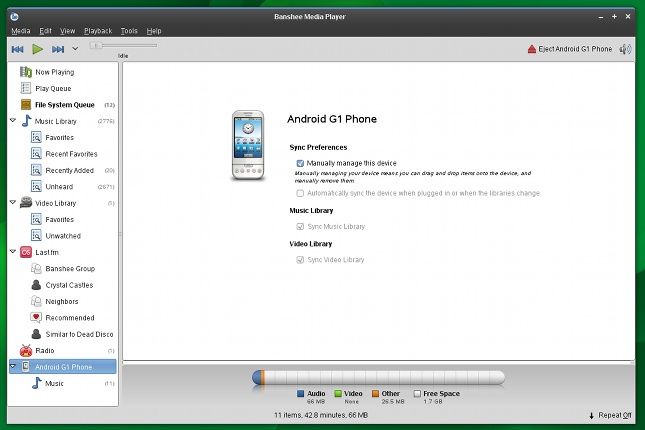
Task: Collapse the Music Library tree
Action: point(12,121)
